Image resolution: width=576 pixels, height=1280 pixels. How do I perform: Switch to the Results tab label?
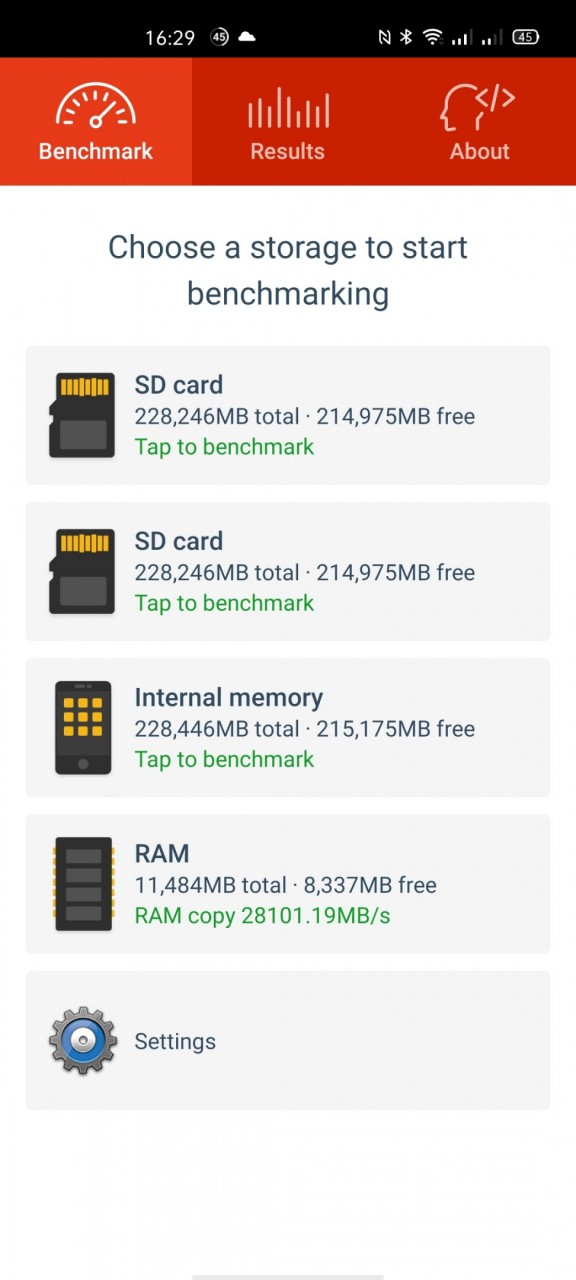[288, 152]
